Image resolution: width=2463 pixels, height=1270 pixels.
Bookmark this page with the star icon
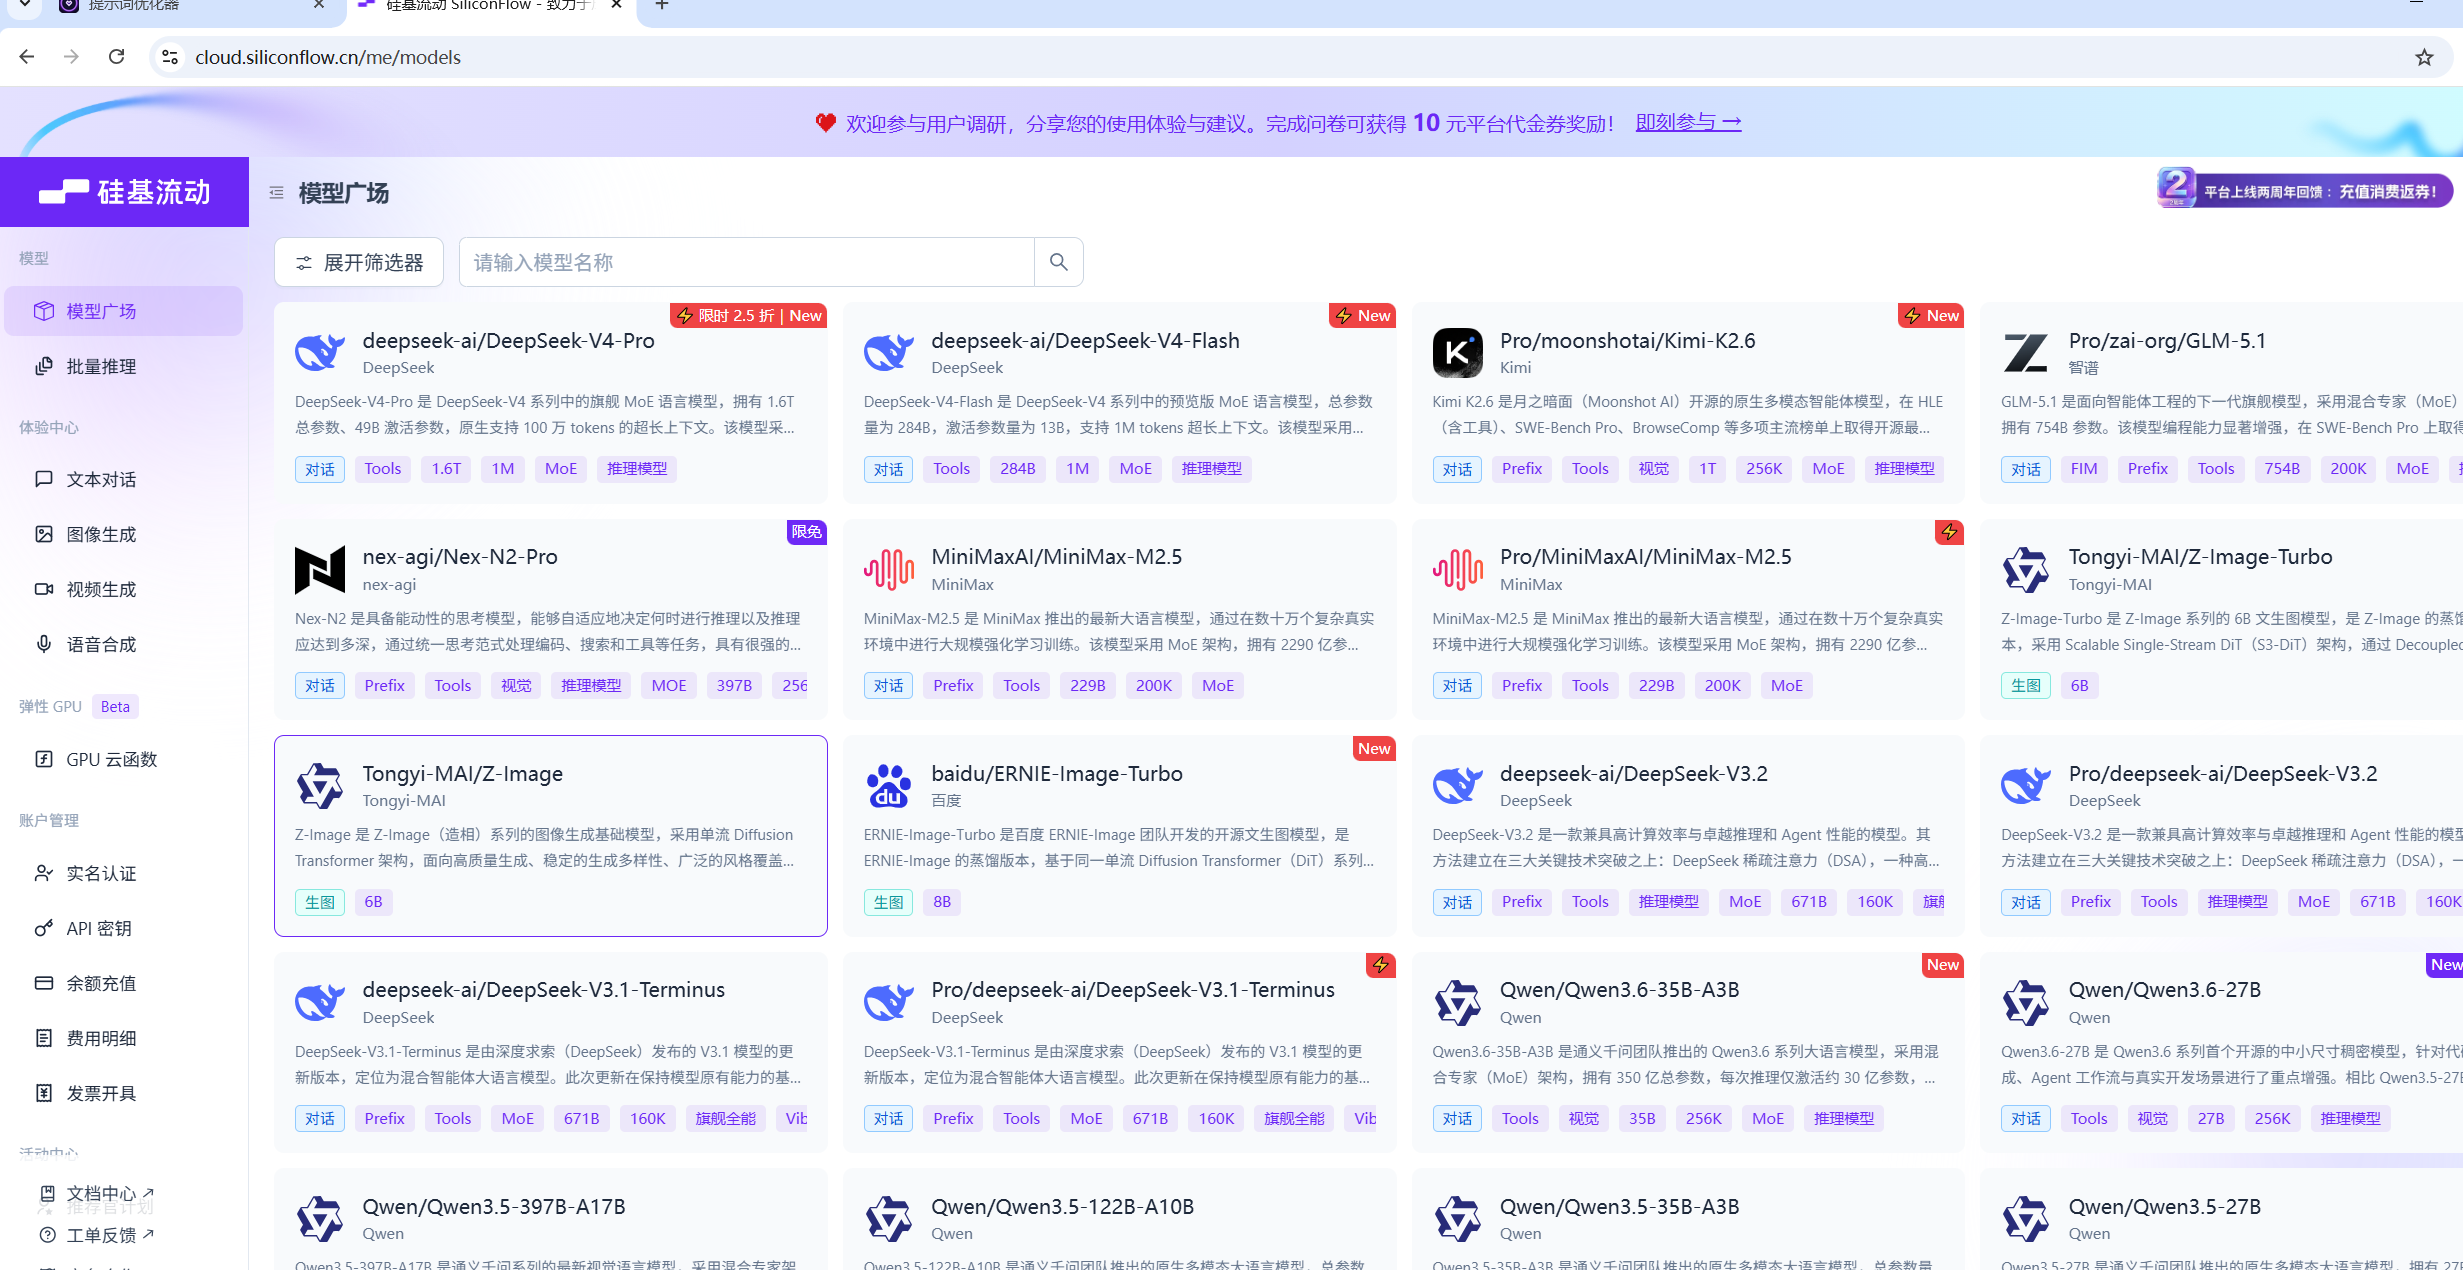click(x=2424, y=57)
